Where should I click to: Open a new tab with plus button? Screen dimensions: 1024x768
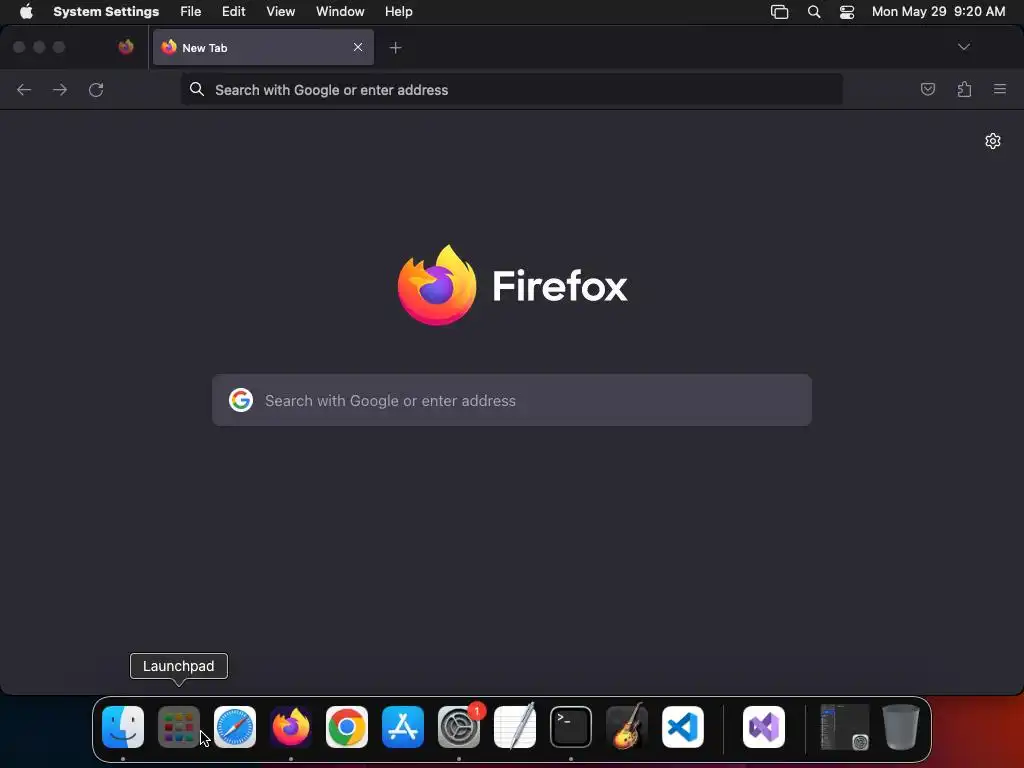(x=395, y=48)
